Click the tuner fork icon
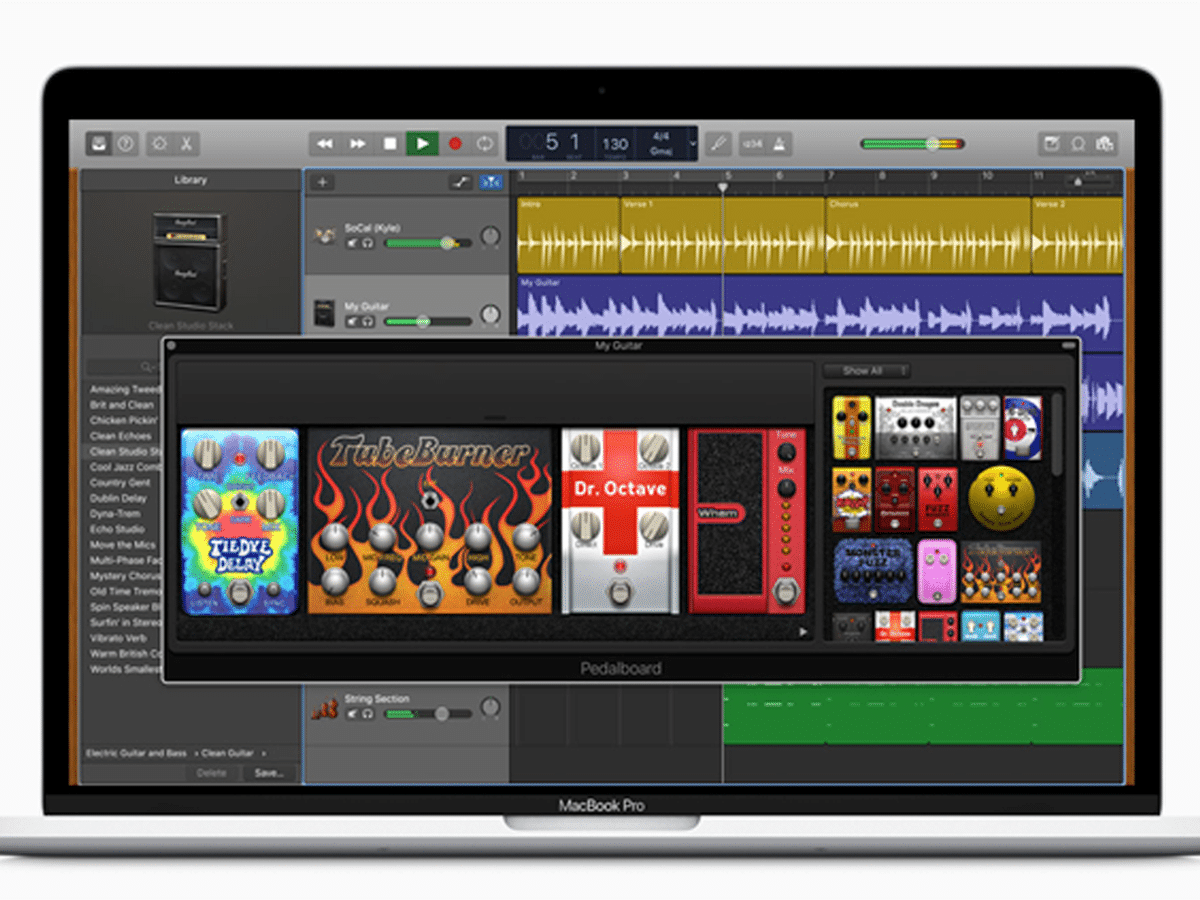 (717, 144)
